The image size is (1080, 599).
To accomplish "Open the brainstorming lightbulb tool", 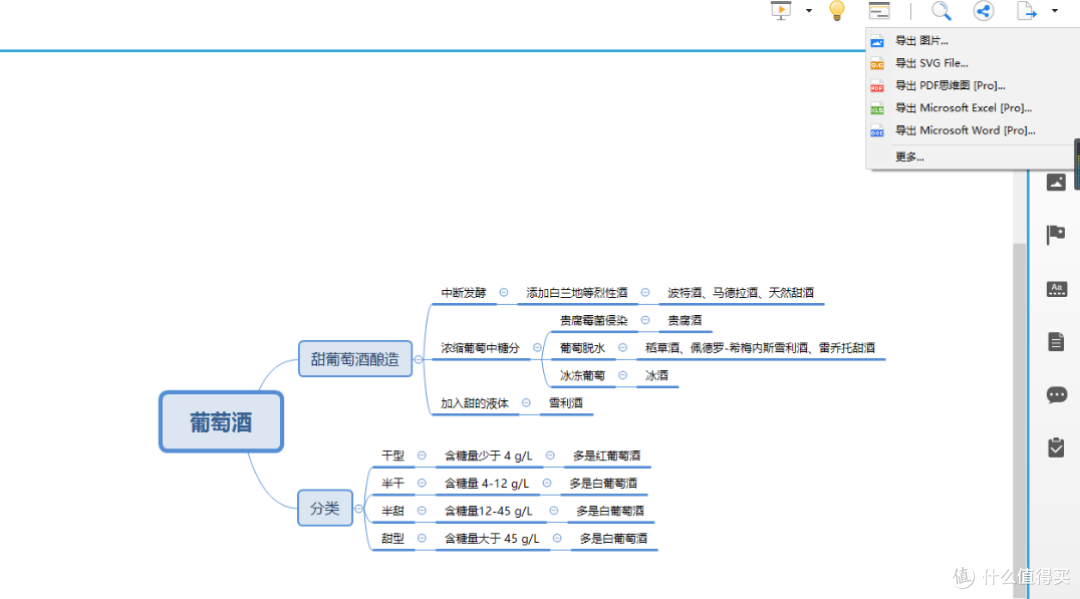I will [x=837, y=11].
